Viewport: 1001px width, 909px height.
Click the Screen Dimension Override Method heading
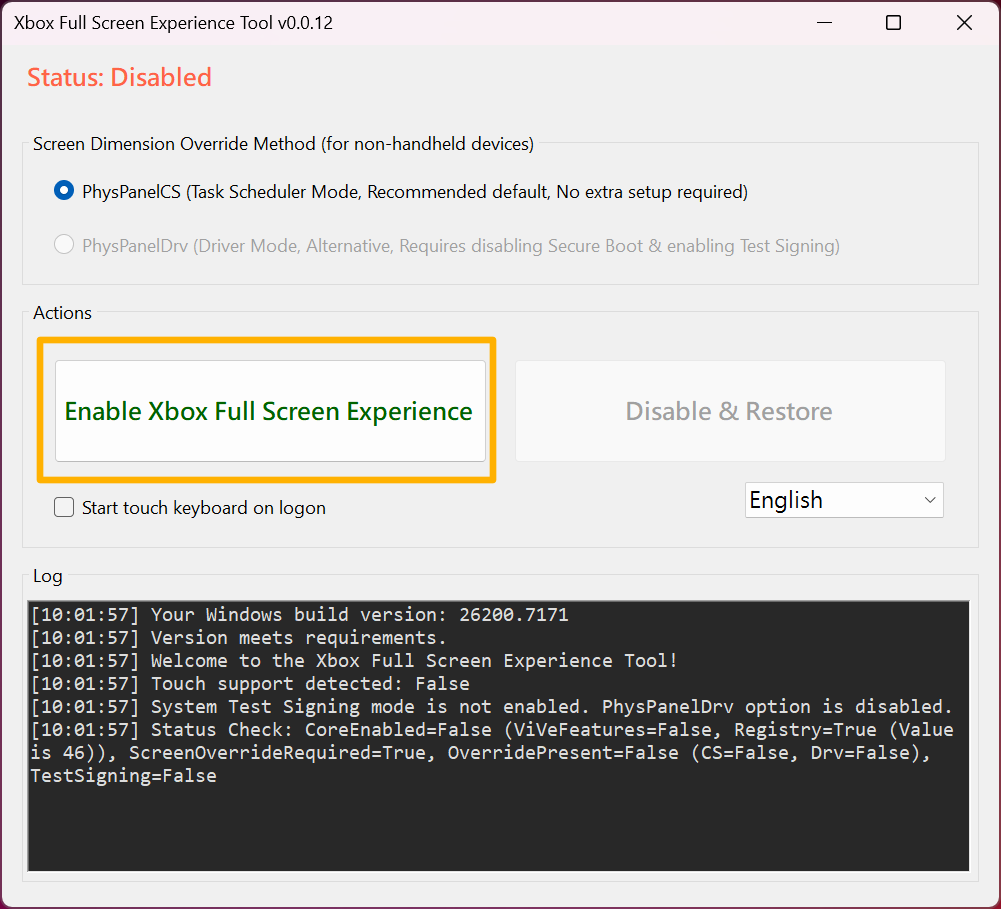click(x=283, y=144)
